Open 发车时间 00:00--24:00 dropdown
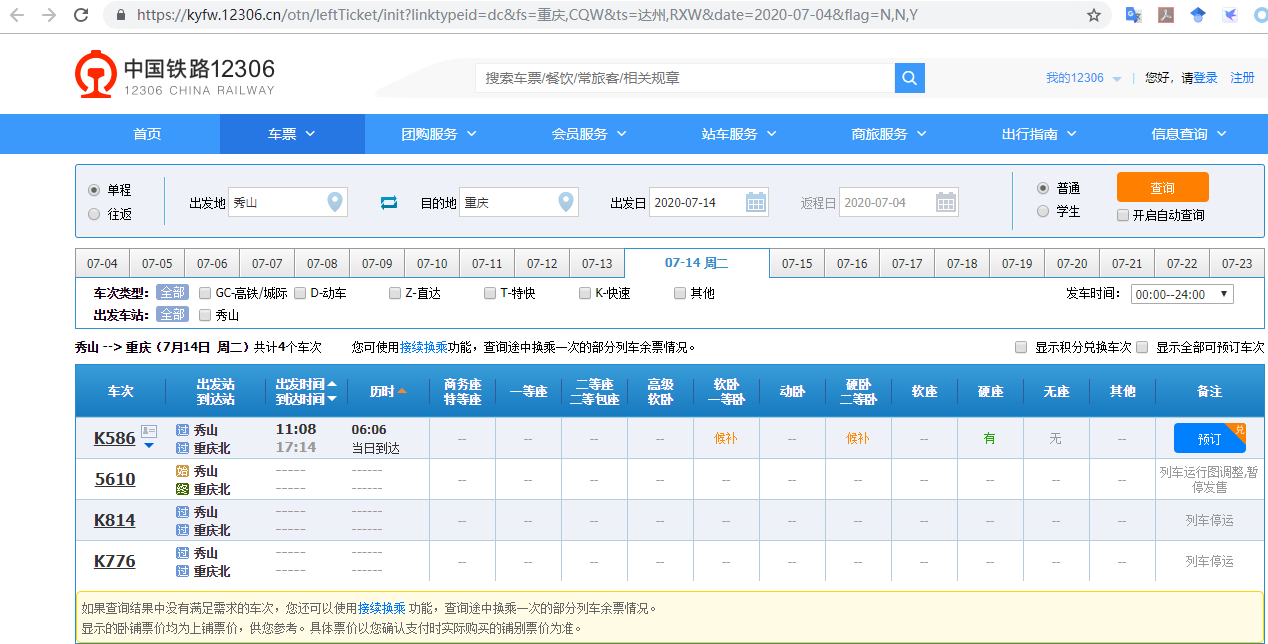Screen dimensions: 1268x644 [x=1182, y=294]
